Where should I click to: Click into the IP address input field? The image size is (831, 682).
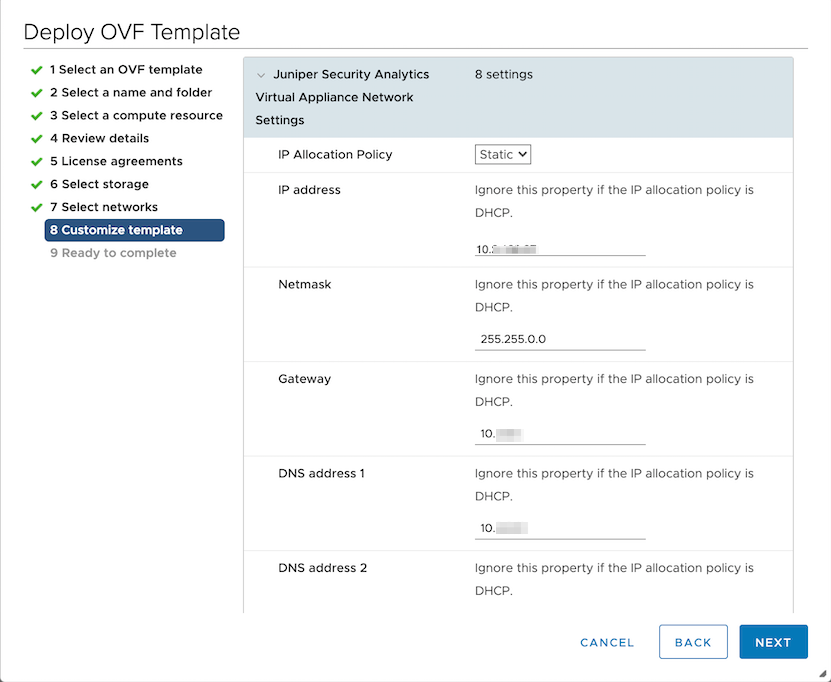560,245
